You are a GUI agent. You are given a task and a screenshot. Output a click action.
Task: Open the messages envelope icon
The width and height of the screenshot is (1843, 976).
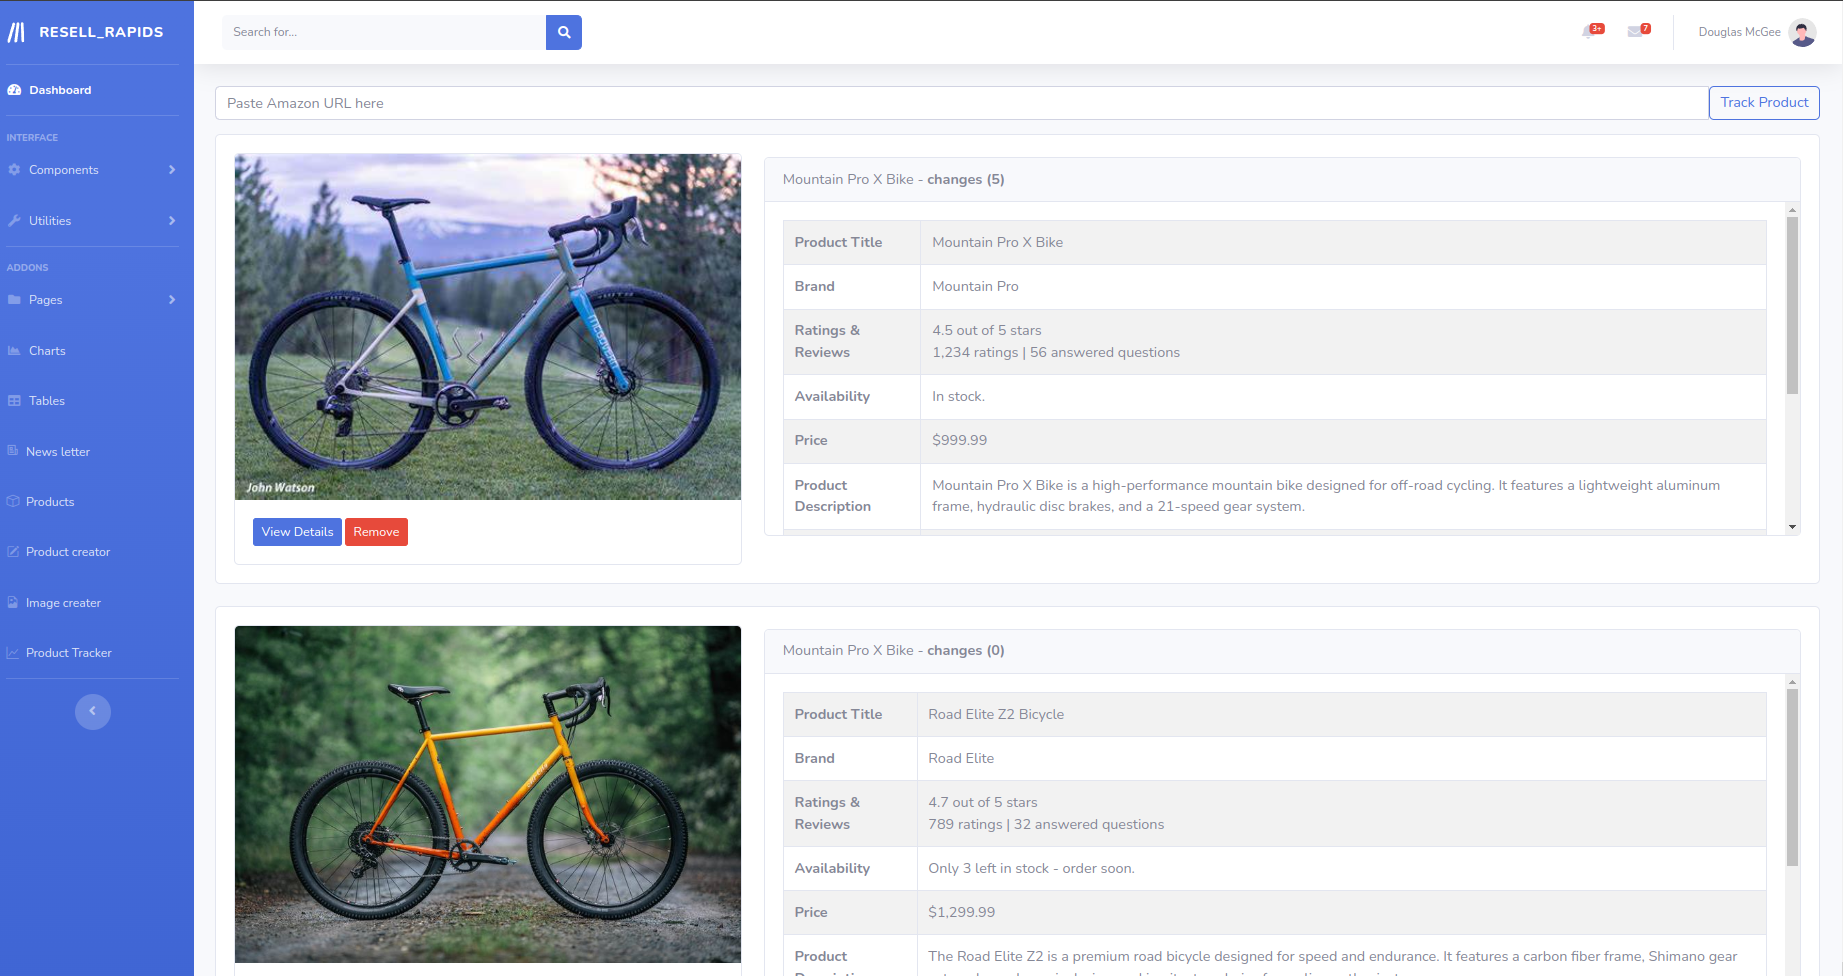pos(1636,32)
